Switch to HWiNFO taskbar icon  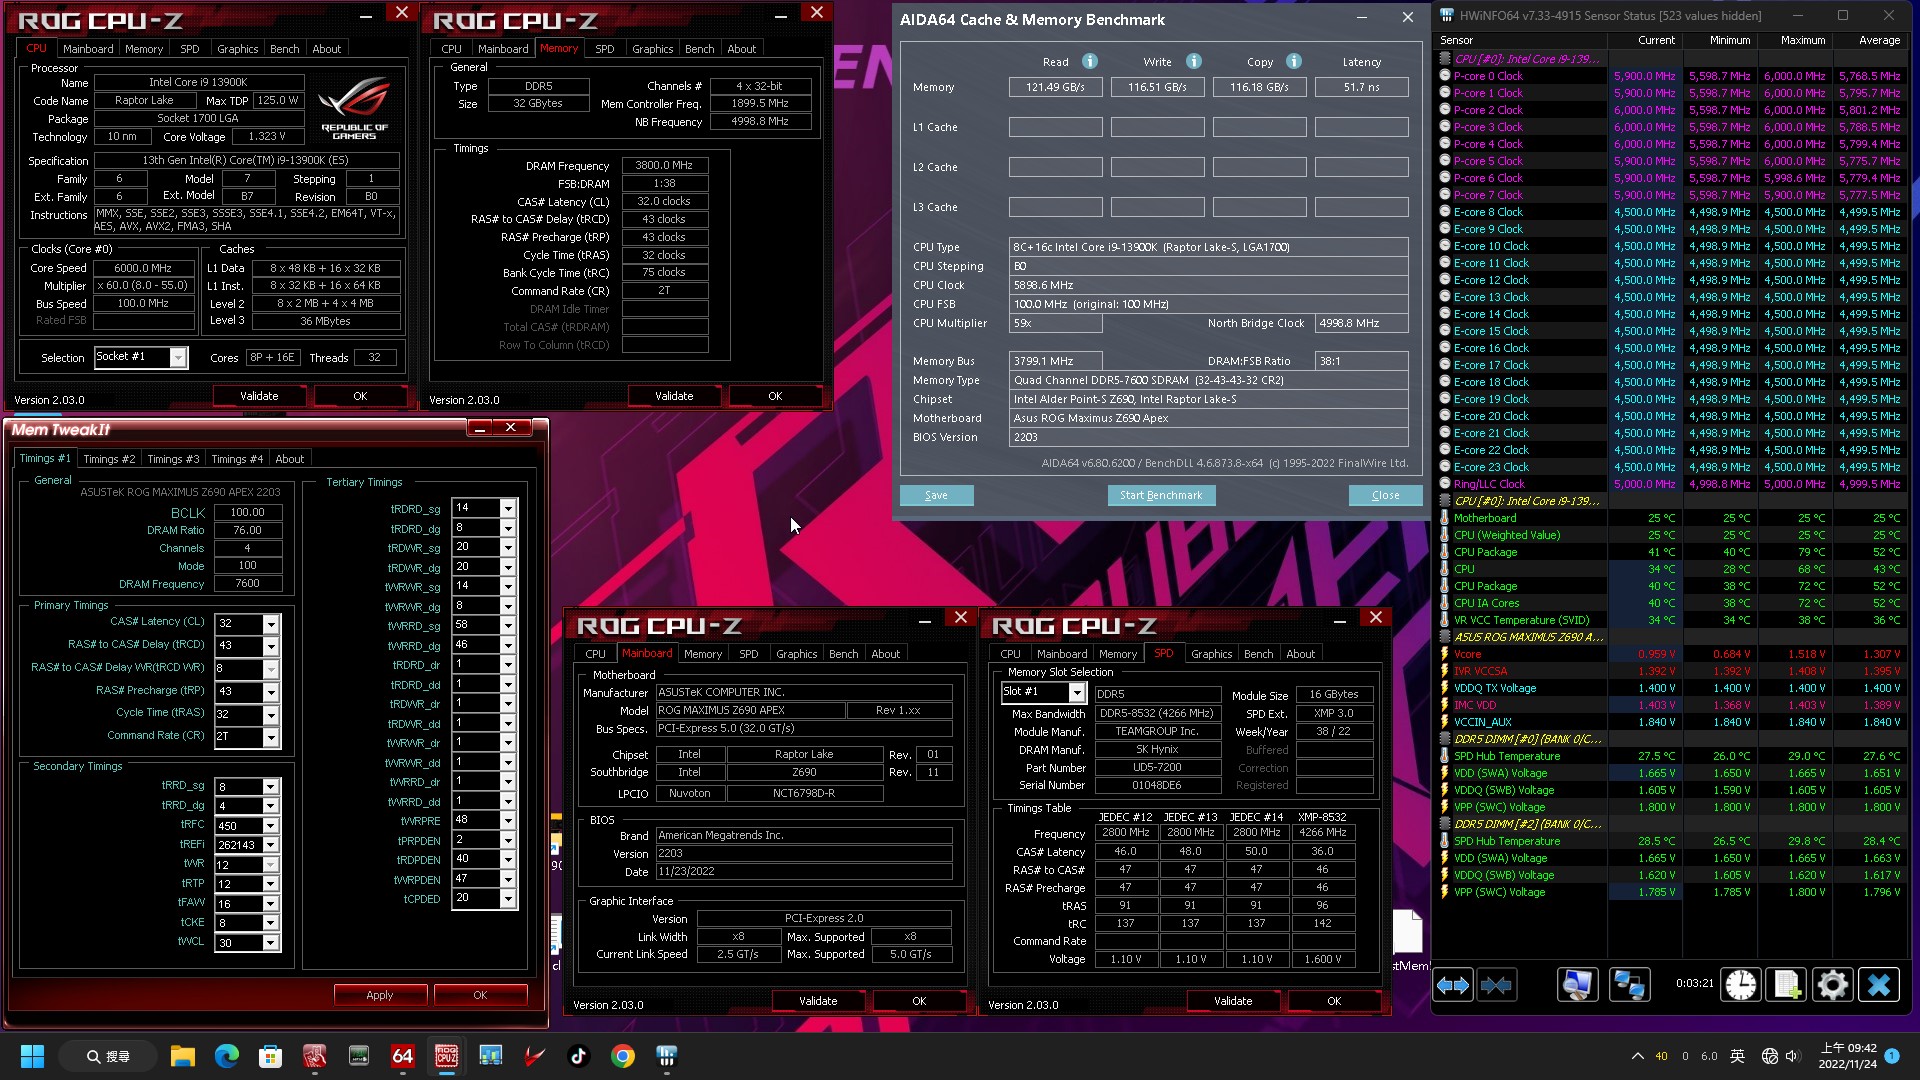click(666, 1056)
